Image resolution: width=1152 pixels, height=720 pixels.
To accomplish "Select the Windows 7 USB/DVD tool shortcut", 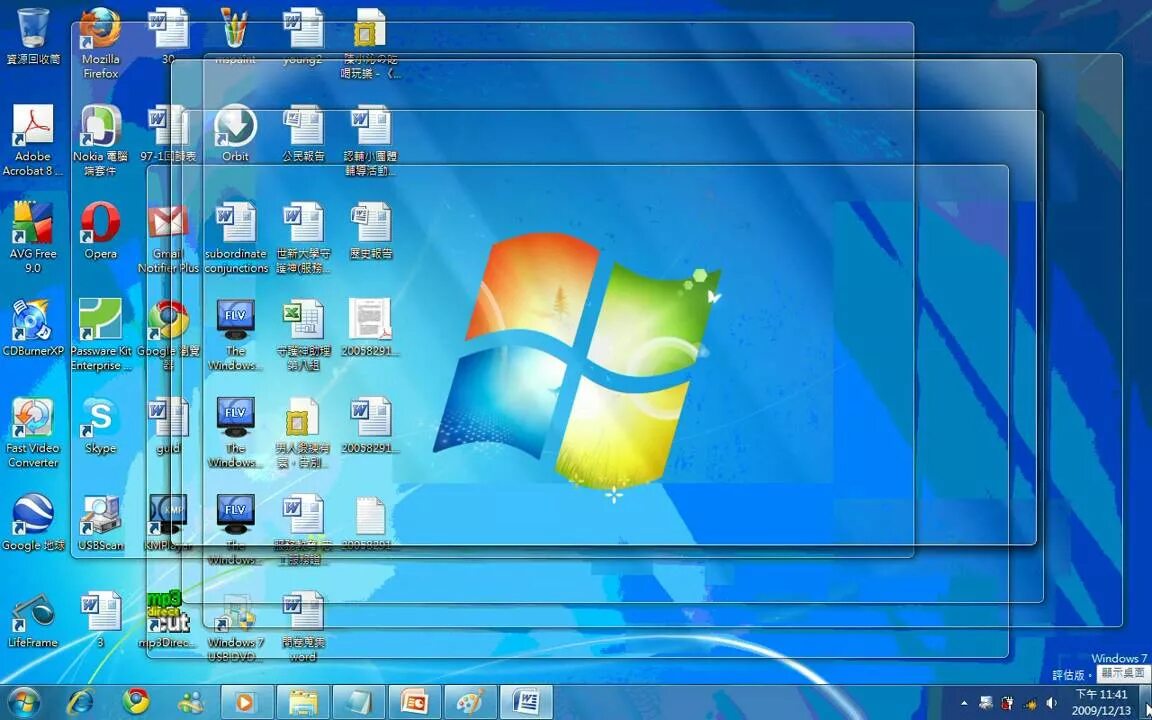I will [235, 627].
